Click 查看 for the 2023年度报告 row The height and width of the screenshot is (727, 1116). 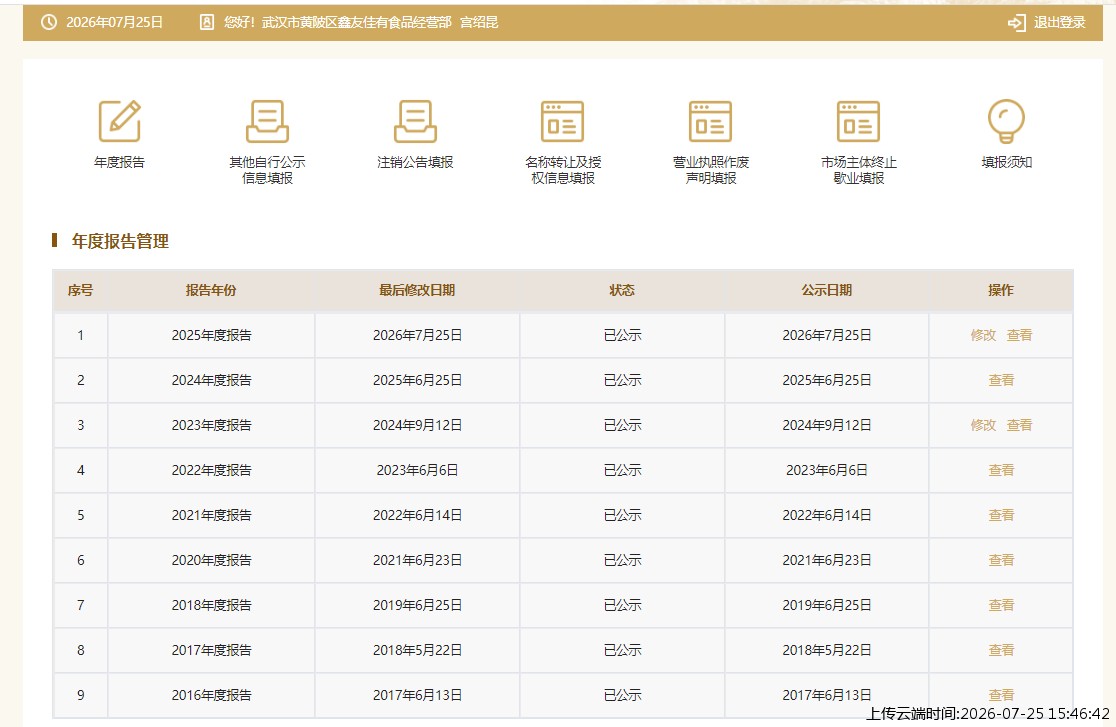[x=1019, y=425]
